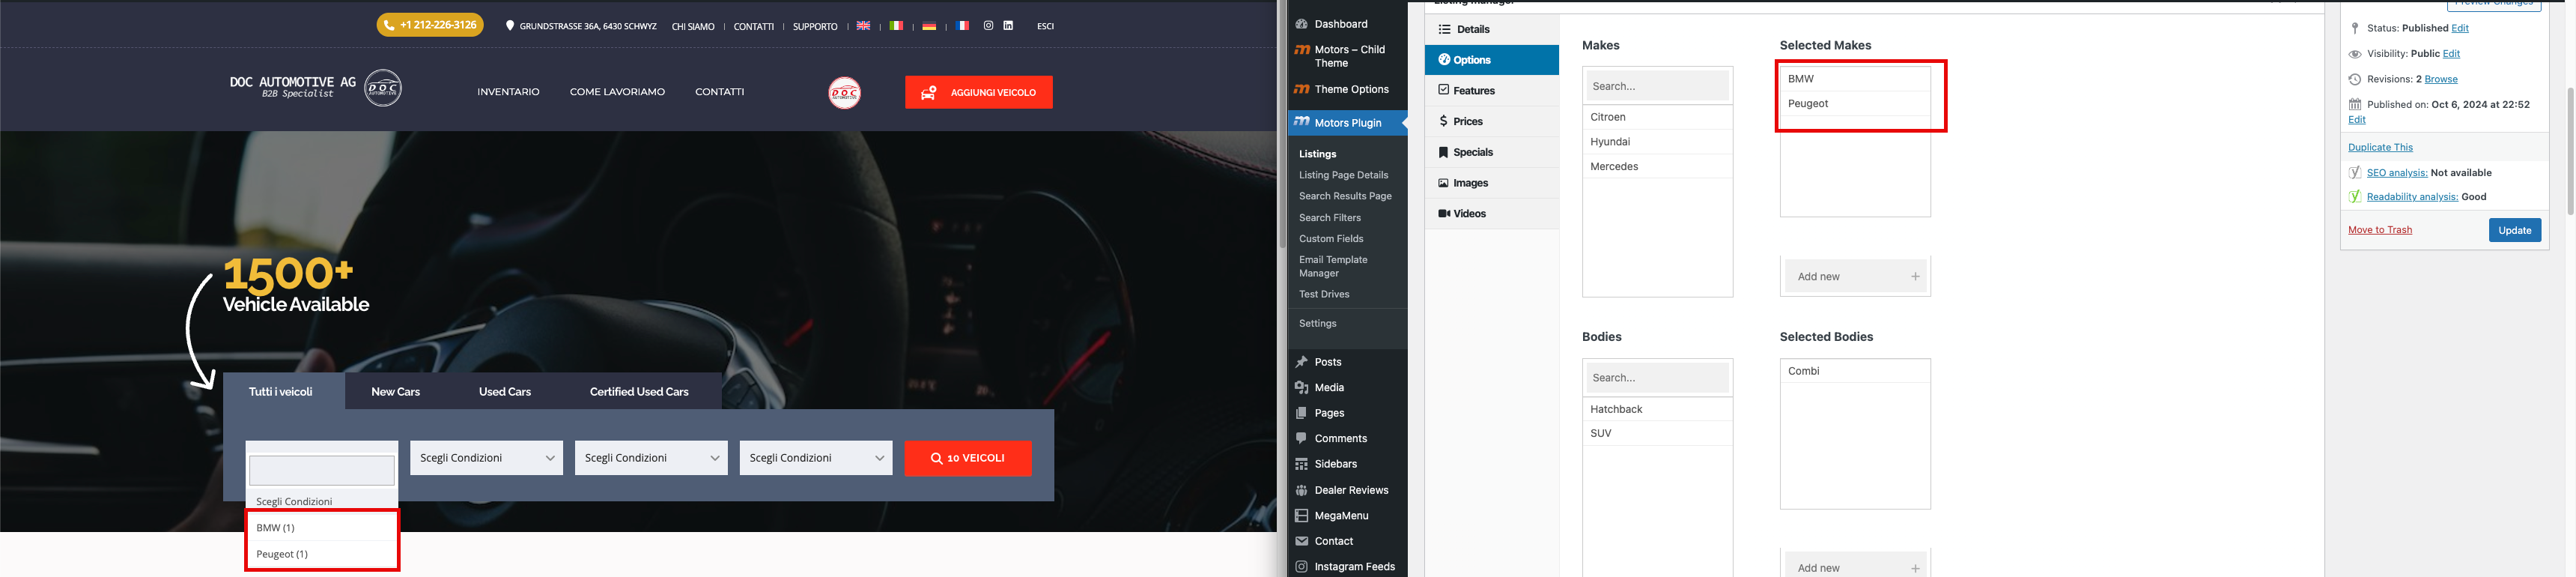Open the LinkedIn icon in top bar
The width and height of the screenshot is (2576, 577).
1008,26
